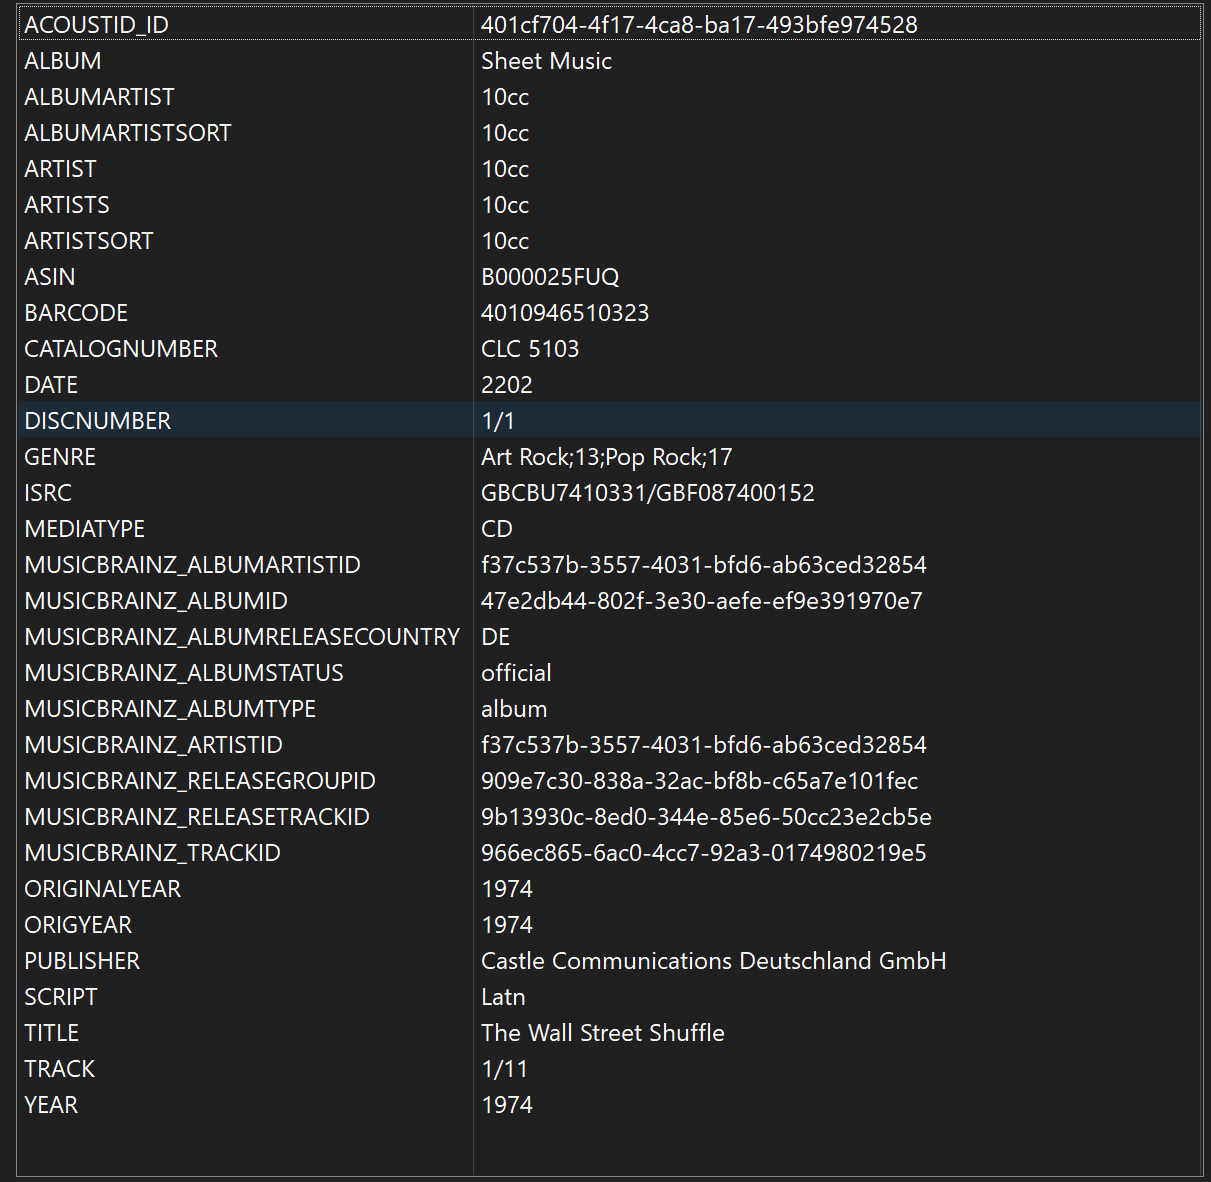The image size is (1211, 1182).
Task: Select the ARTIST row's 10cc value
Action: (x=505, y=169)
